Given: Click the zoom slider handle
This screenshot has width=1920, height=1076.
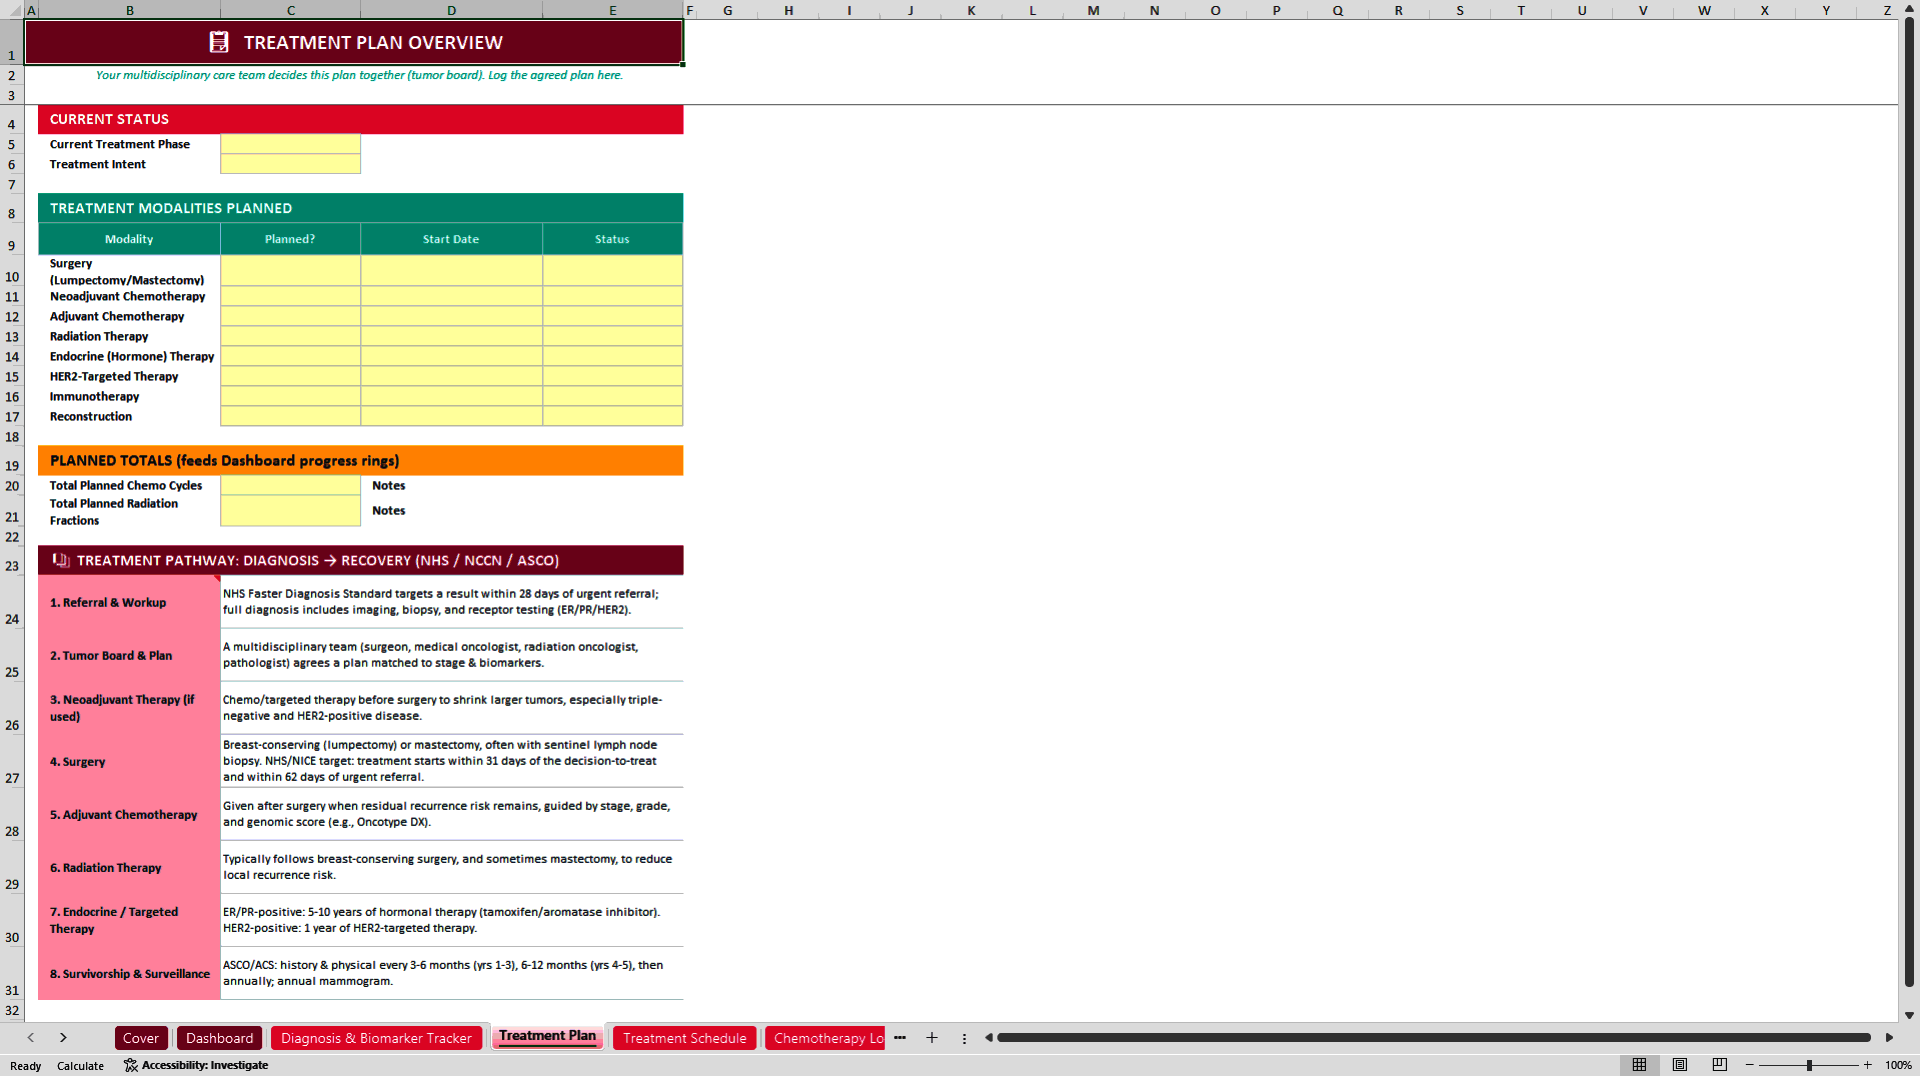Looking at the screenshot, I should (1809, 1065).
